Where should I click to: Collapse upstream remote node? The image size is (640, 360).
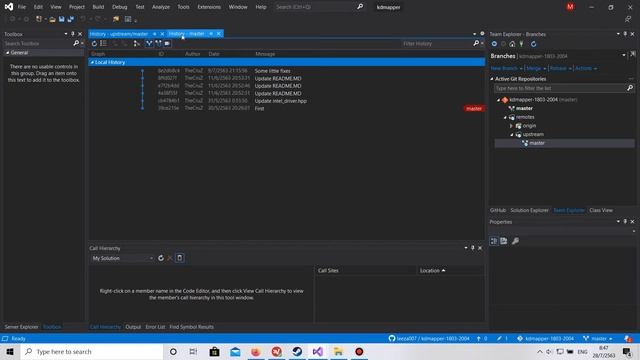pyautogui.click(x=511, y=135)
